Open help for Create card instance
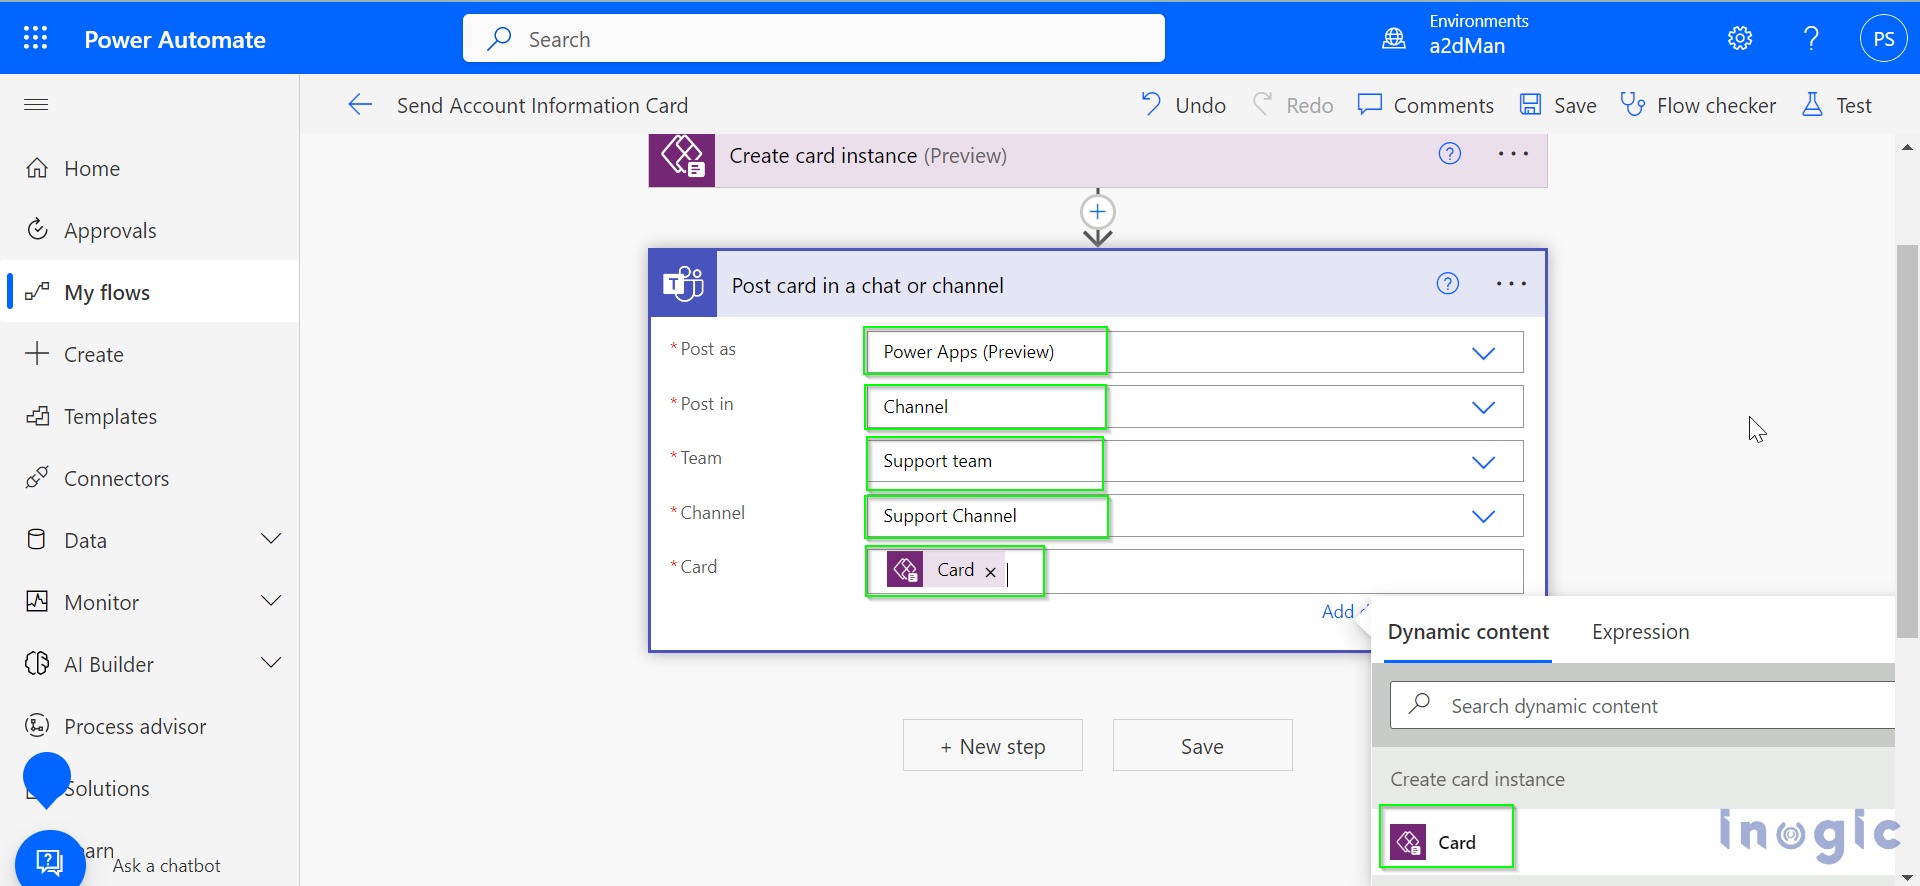The height and width of the screenshot is (886, 1920). point(1450,154)
